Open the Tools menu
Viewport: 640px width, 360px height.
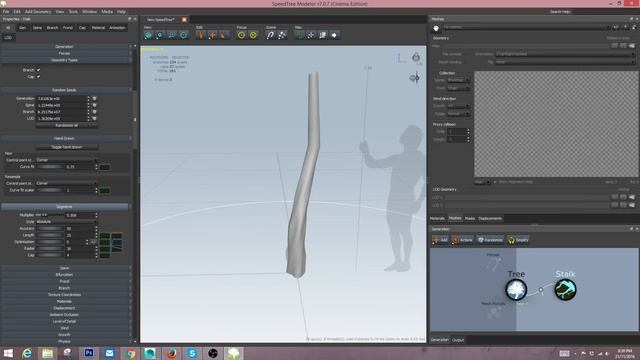pyautogui.click(x=73, y=12)
